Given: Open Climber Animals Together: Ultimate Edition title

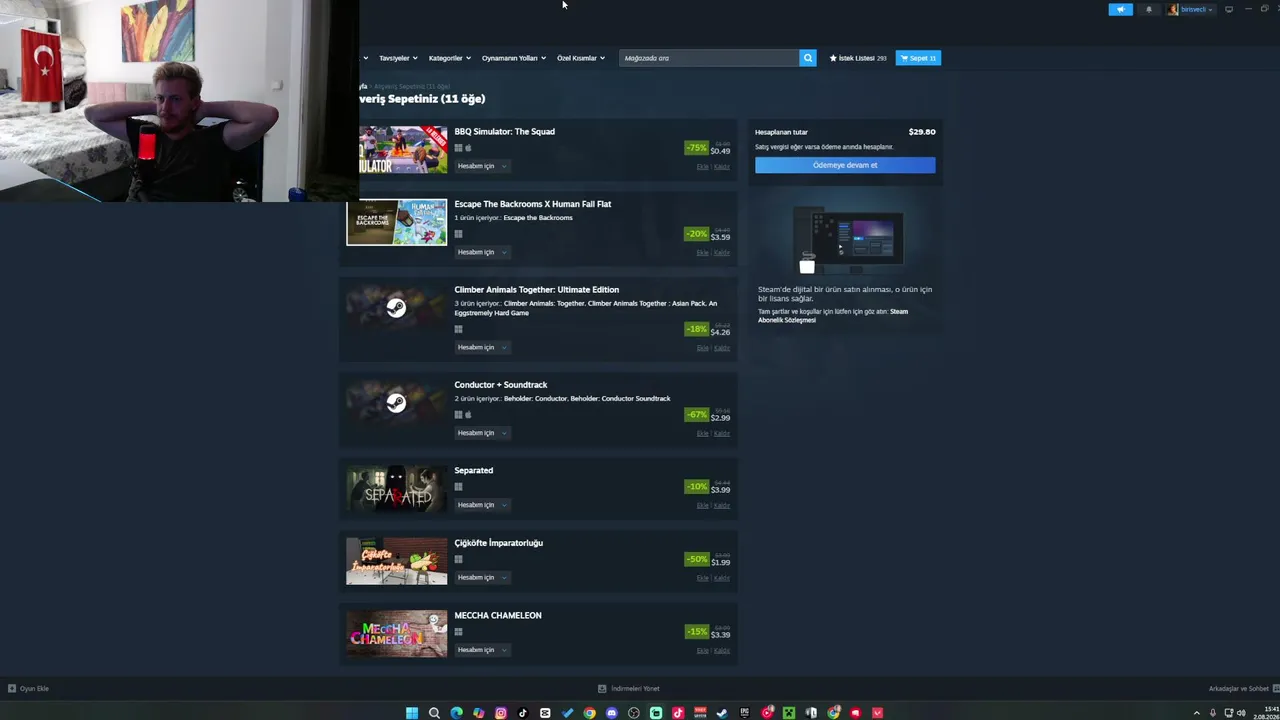Looking at the screenshot, I should [x=537, y=290].
